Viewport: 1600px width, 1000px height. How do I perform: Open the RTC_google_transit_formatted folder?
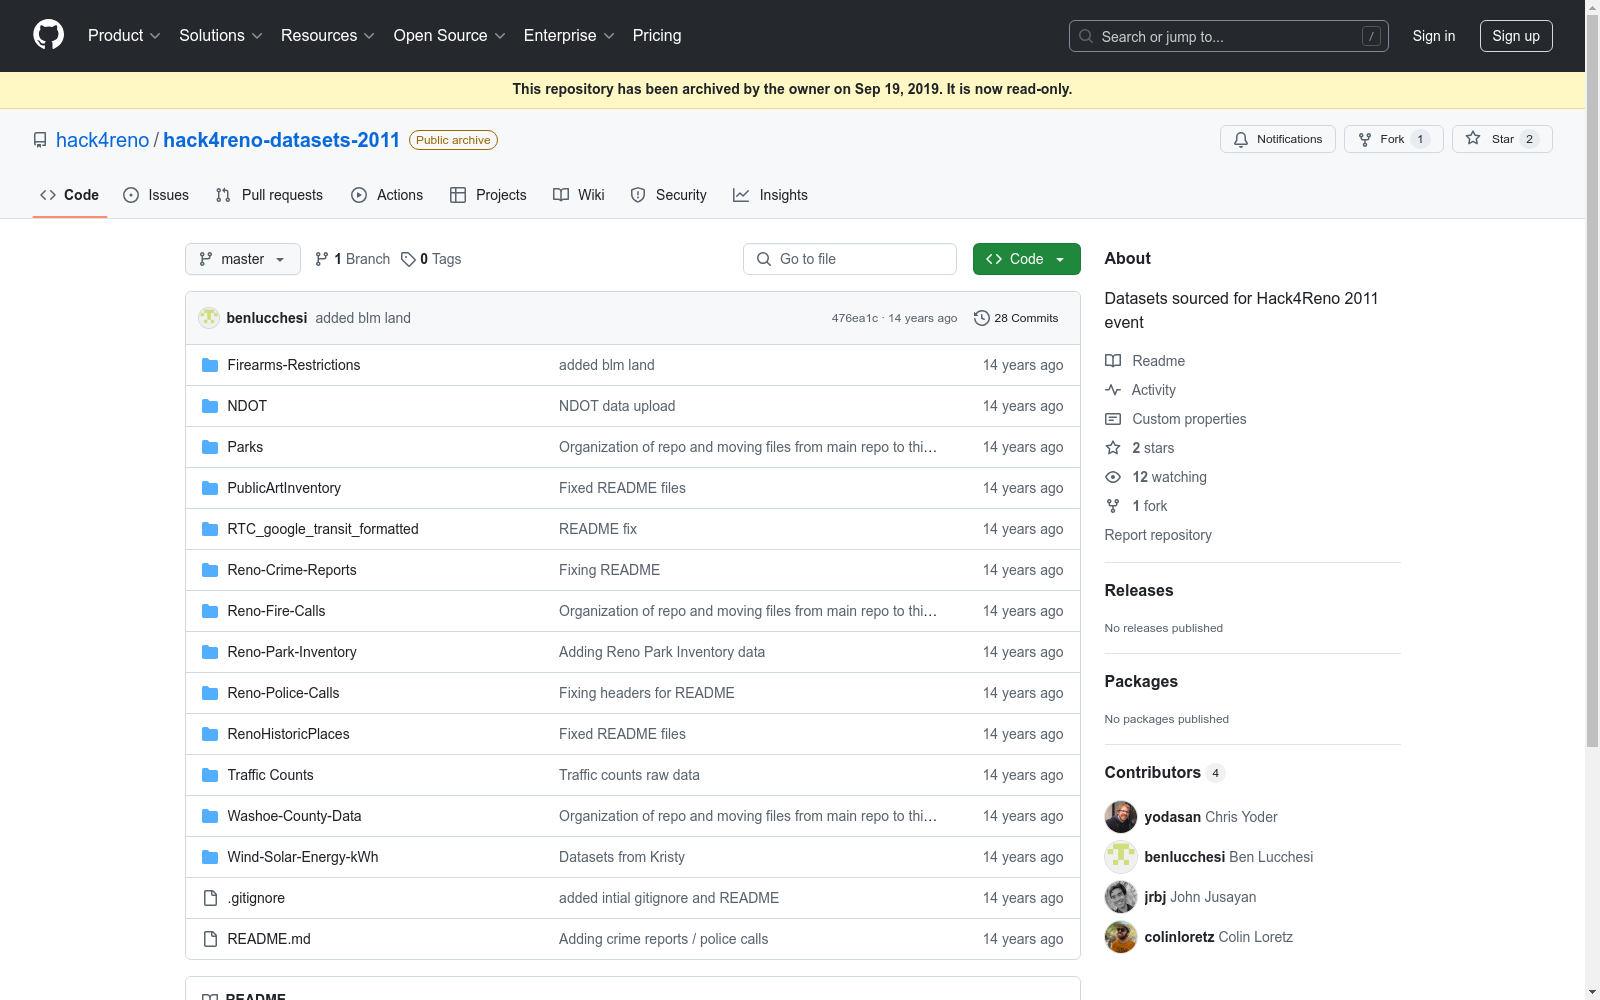pos(323,529)
